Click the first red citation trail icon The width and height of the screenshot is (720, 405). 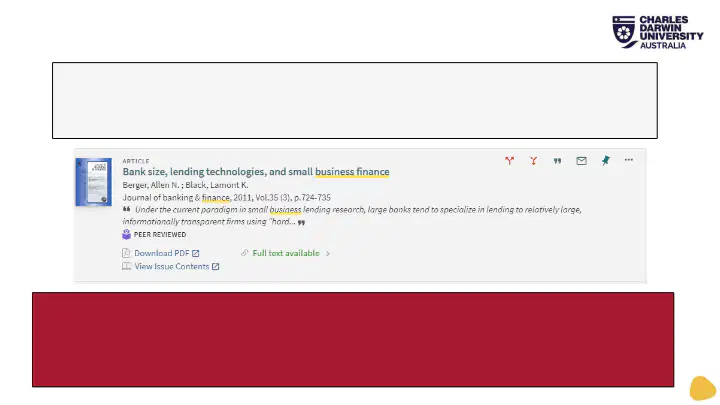tap(509, 161)
